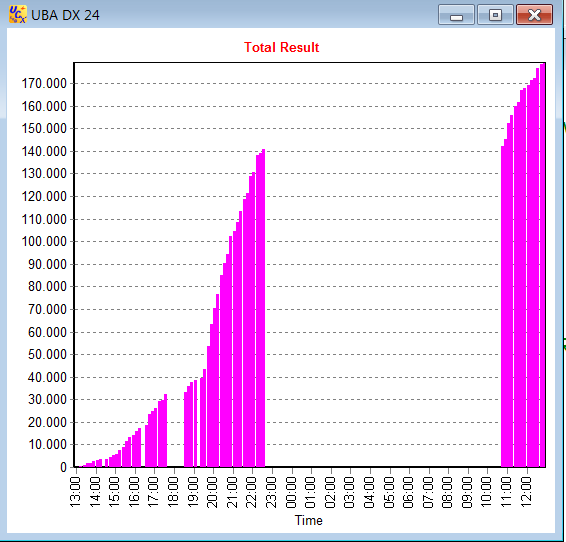Click the 170.000 y-axis label
This screenshot has width=566, height=542.
coord(44,84)
